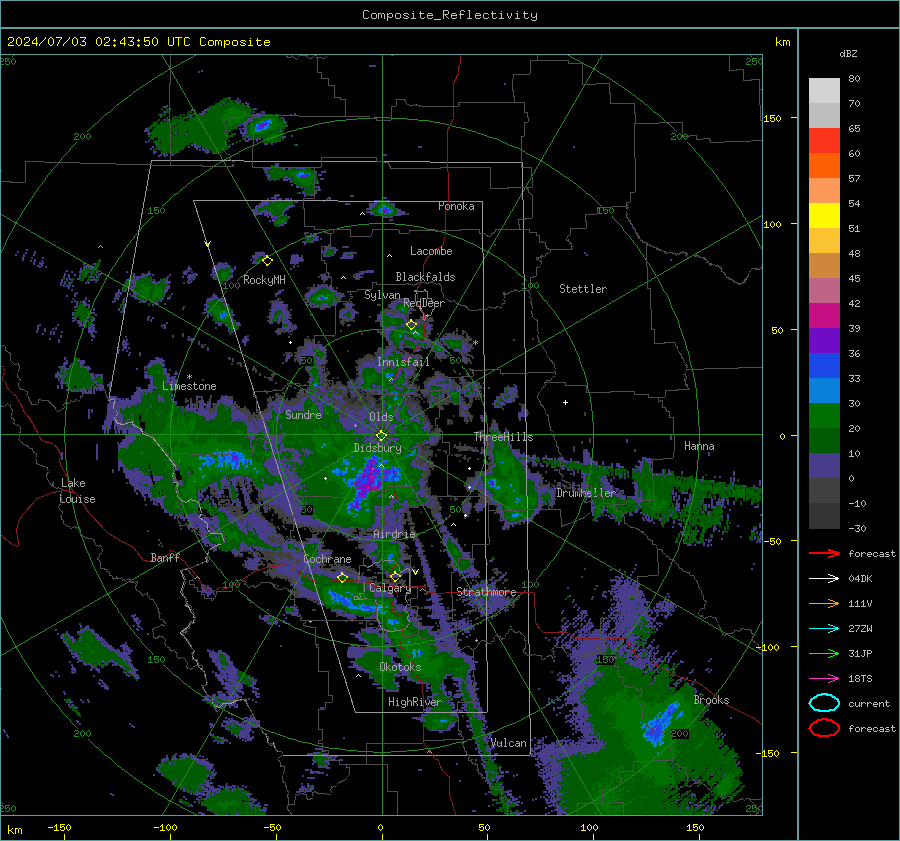Click the Didsbury town label
This screenshot has height=841, width=900.
377,448
